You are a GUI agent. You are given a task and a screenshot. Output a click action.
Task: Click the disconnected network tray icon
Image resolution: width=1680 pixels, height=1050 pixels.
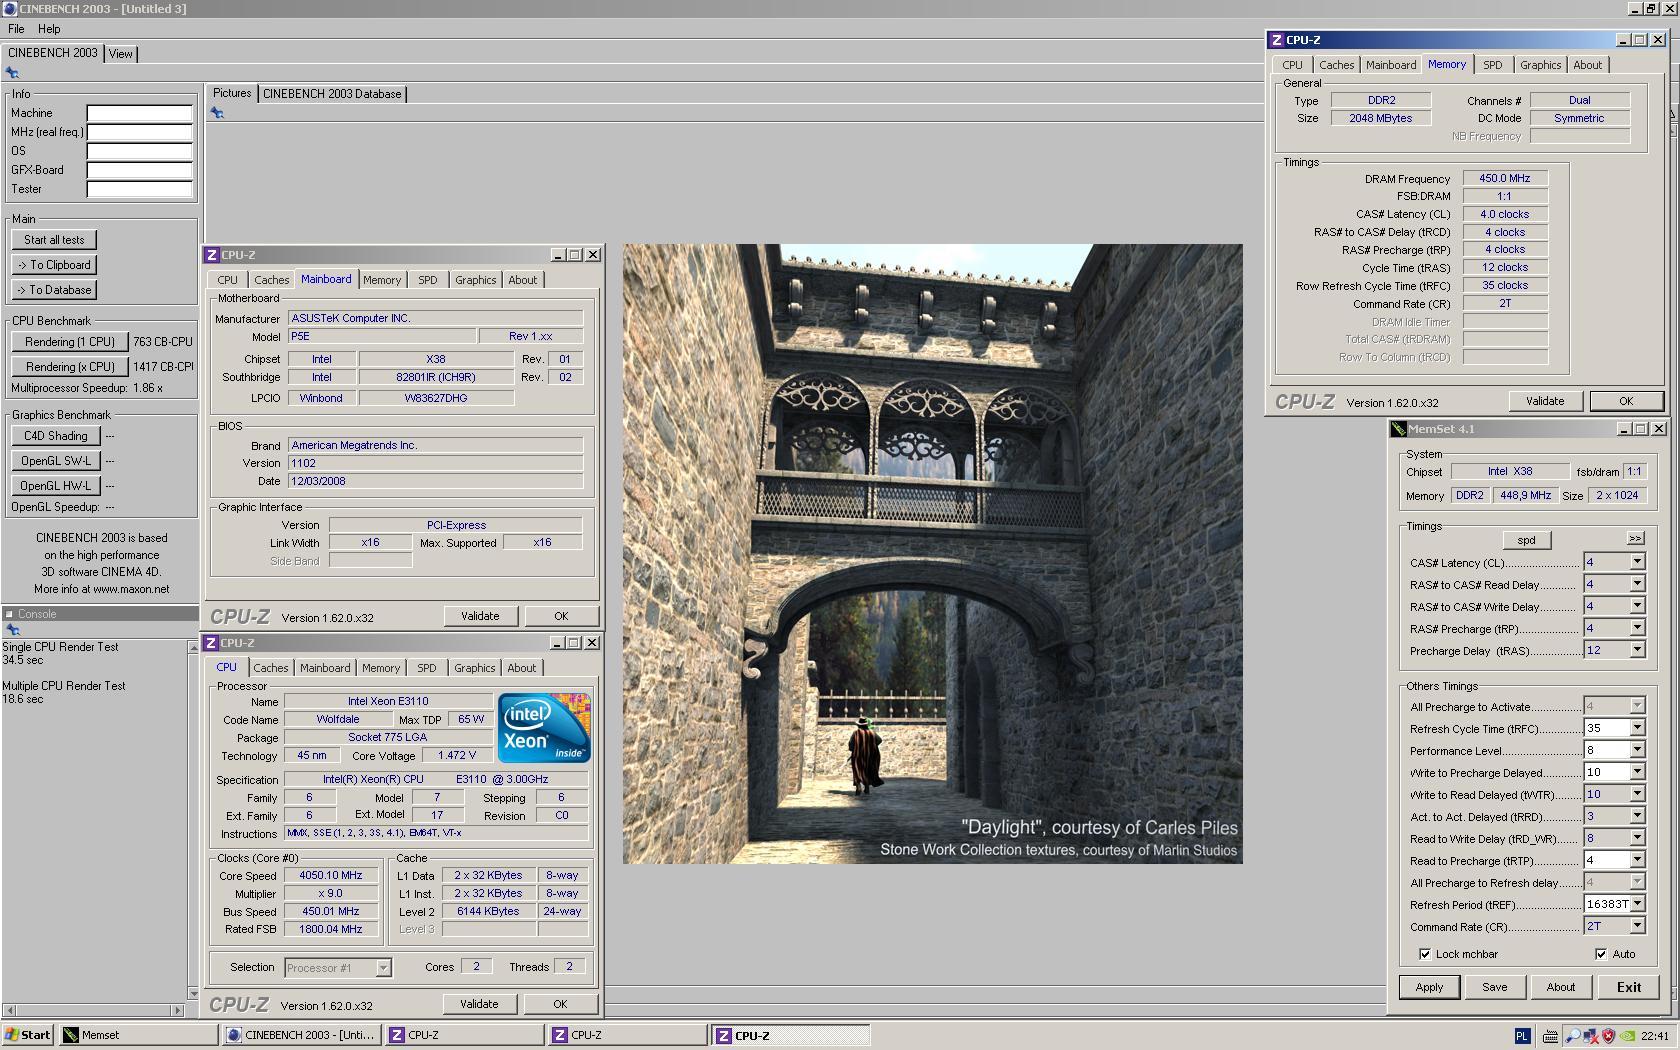click(x=1590, y=1036)
